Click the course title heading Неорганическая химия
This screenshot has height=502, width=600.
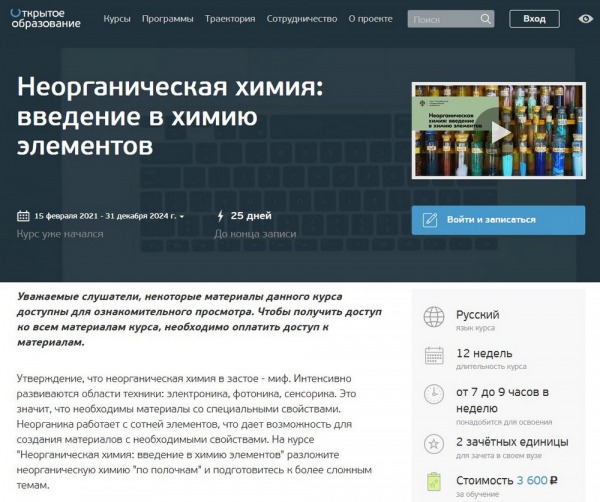click(170, 116)
